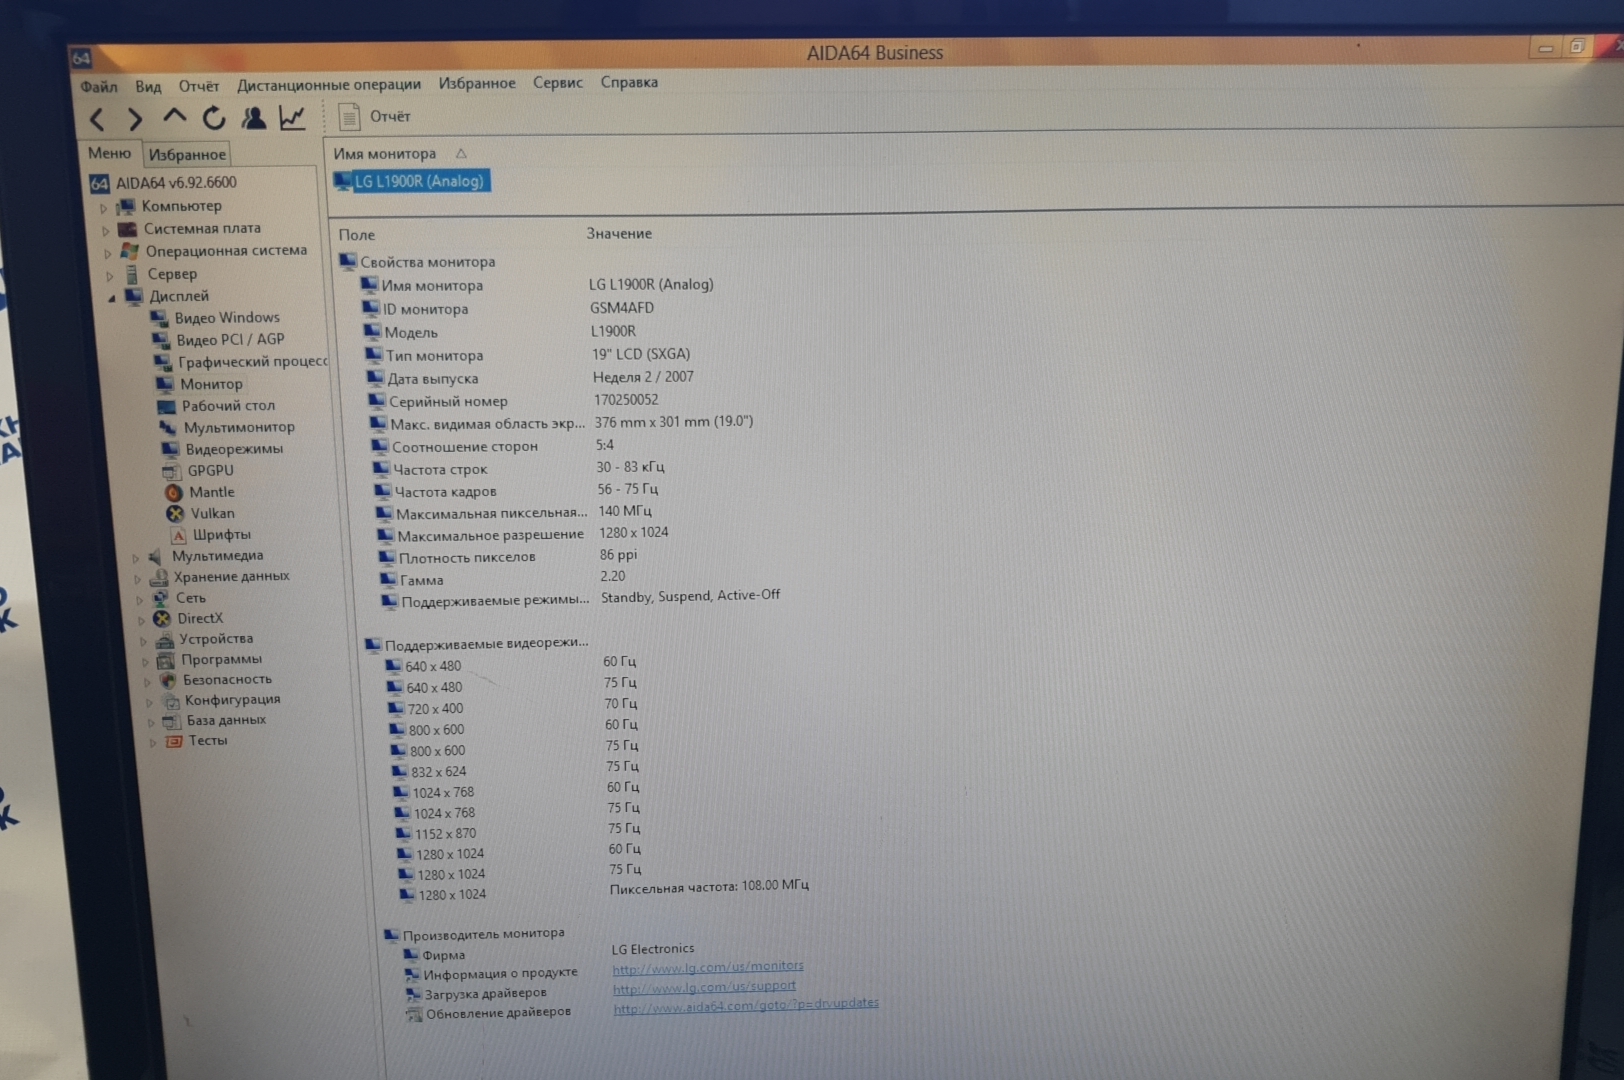Image resolution: width=1624 pixels, height=1080 pixels.
Task: Expand the DirectX tree node
Action: tap(141, 620)
